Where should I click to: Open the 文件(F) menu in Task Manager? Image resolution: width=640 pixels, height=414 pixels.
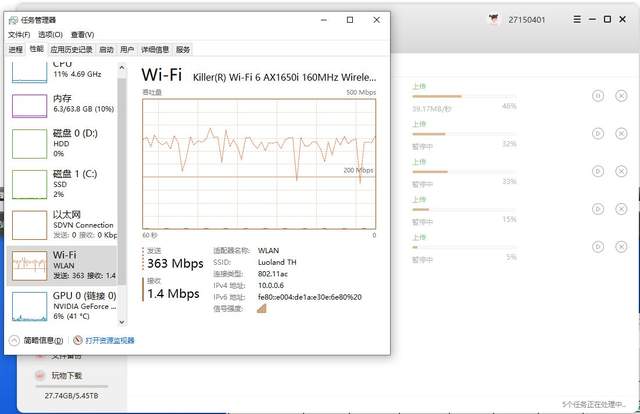(x=19, y=35)
